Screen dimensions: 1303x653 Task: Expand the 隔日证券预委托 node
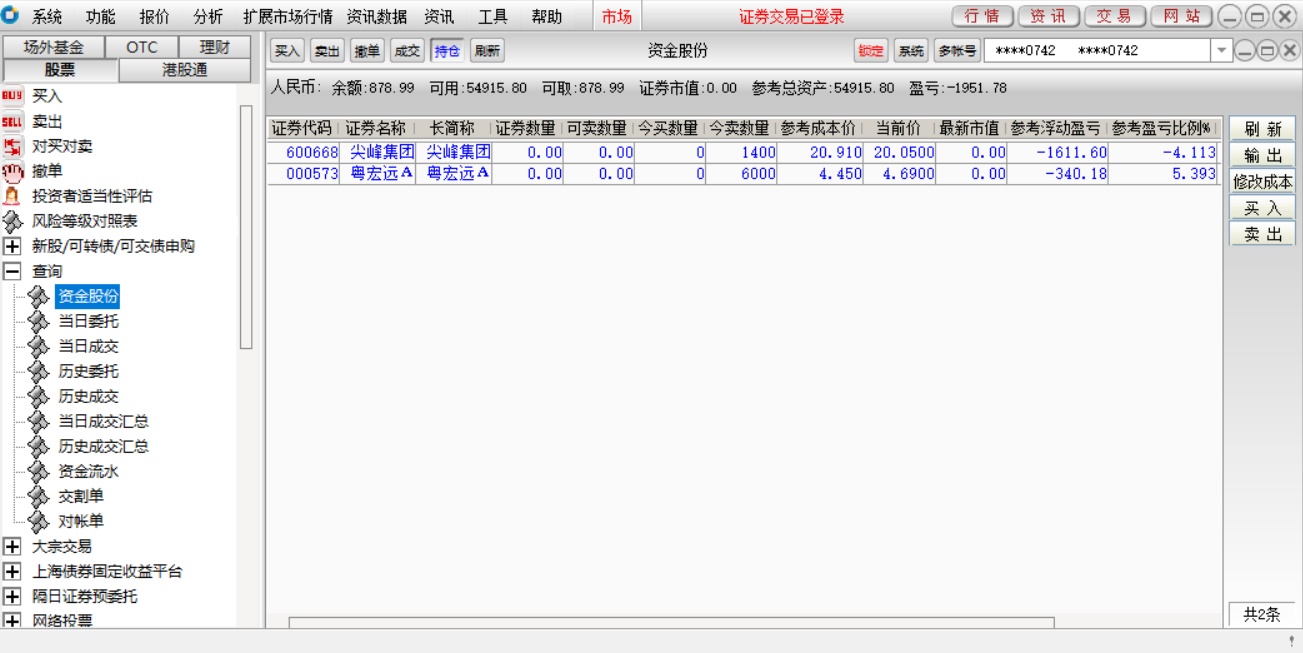pyautogui.click(x=12, y=596)
